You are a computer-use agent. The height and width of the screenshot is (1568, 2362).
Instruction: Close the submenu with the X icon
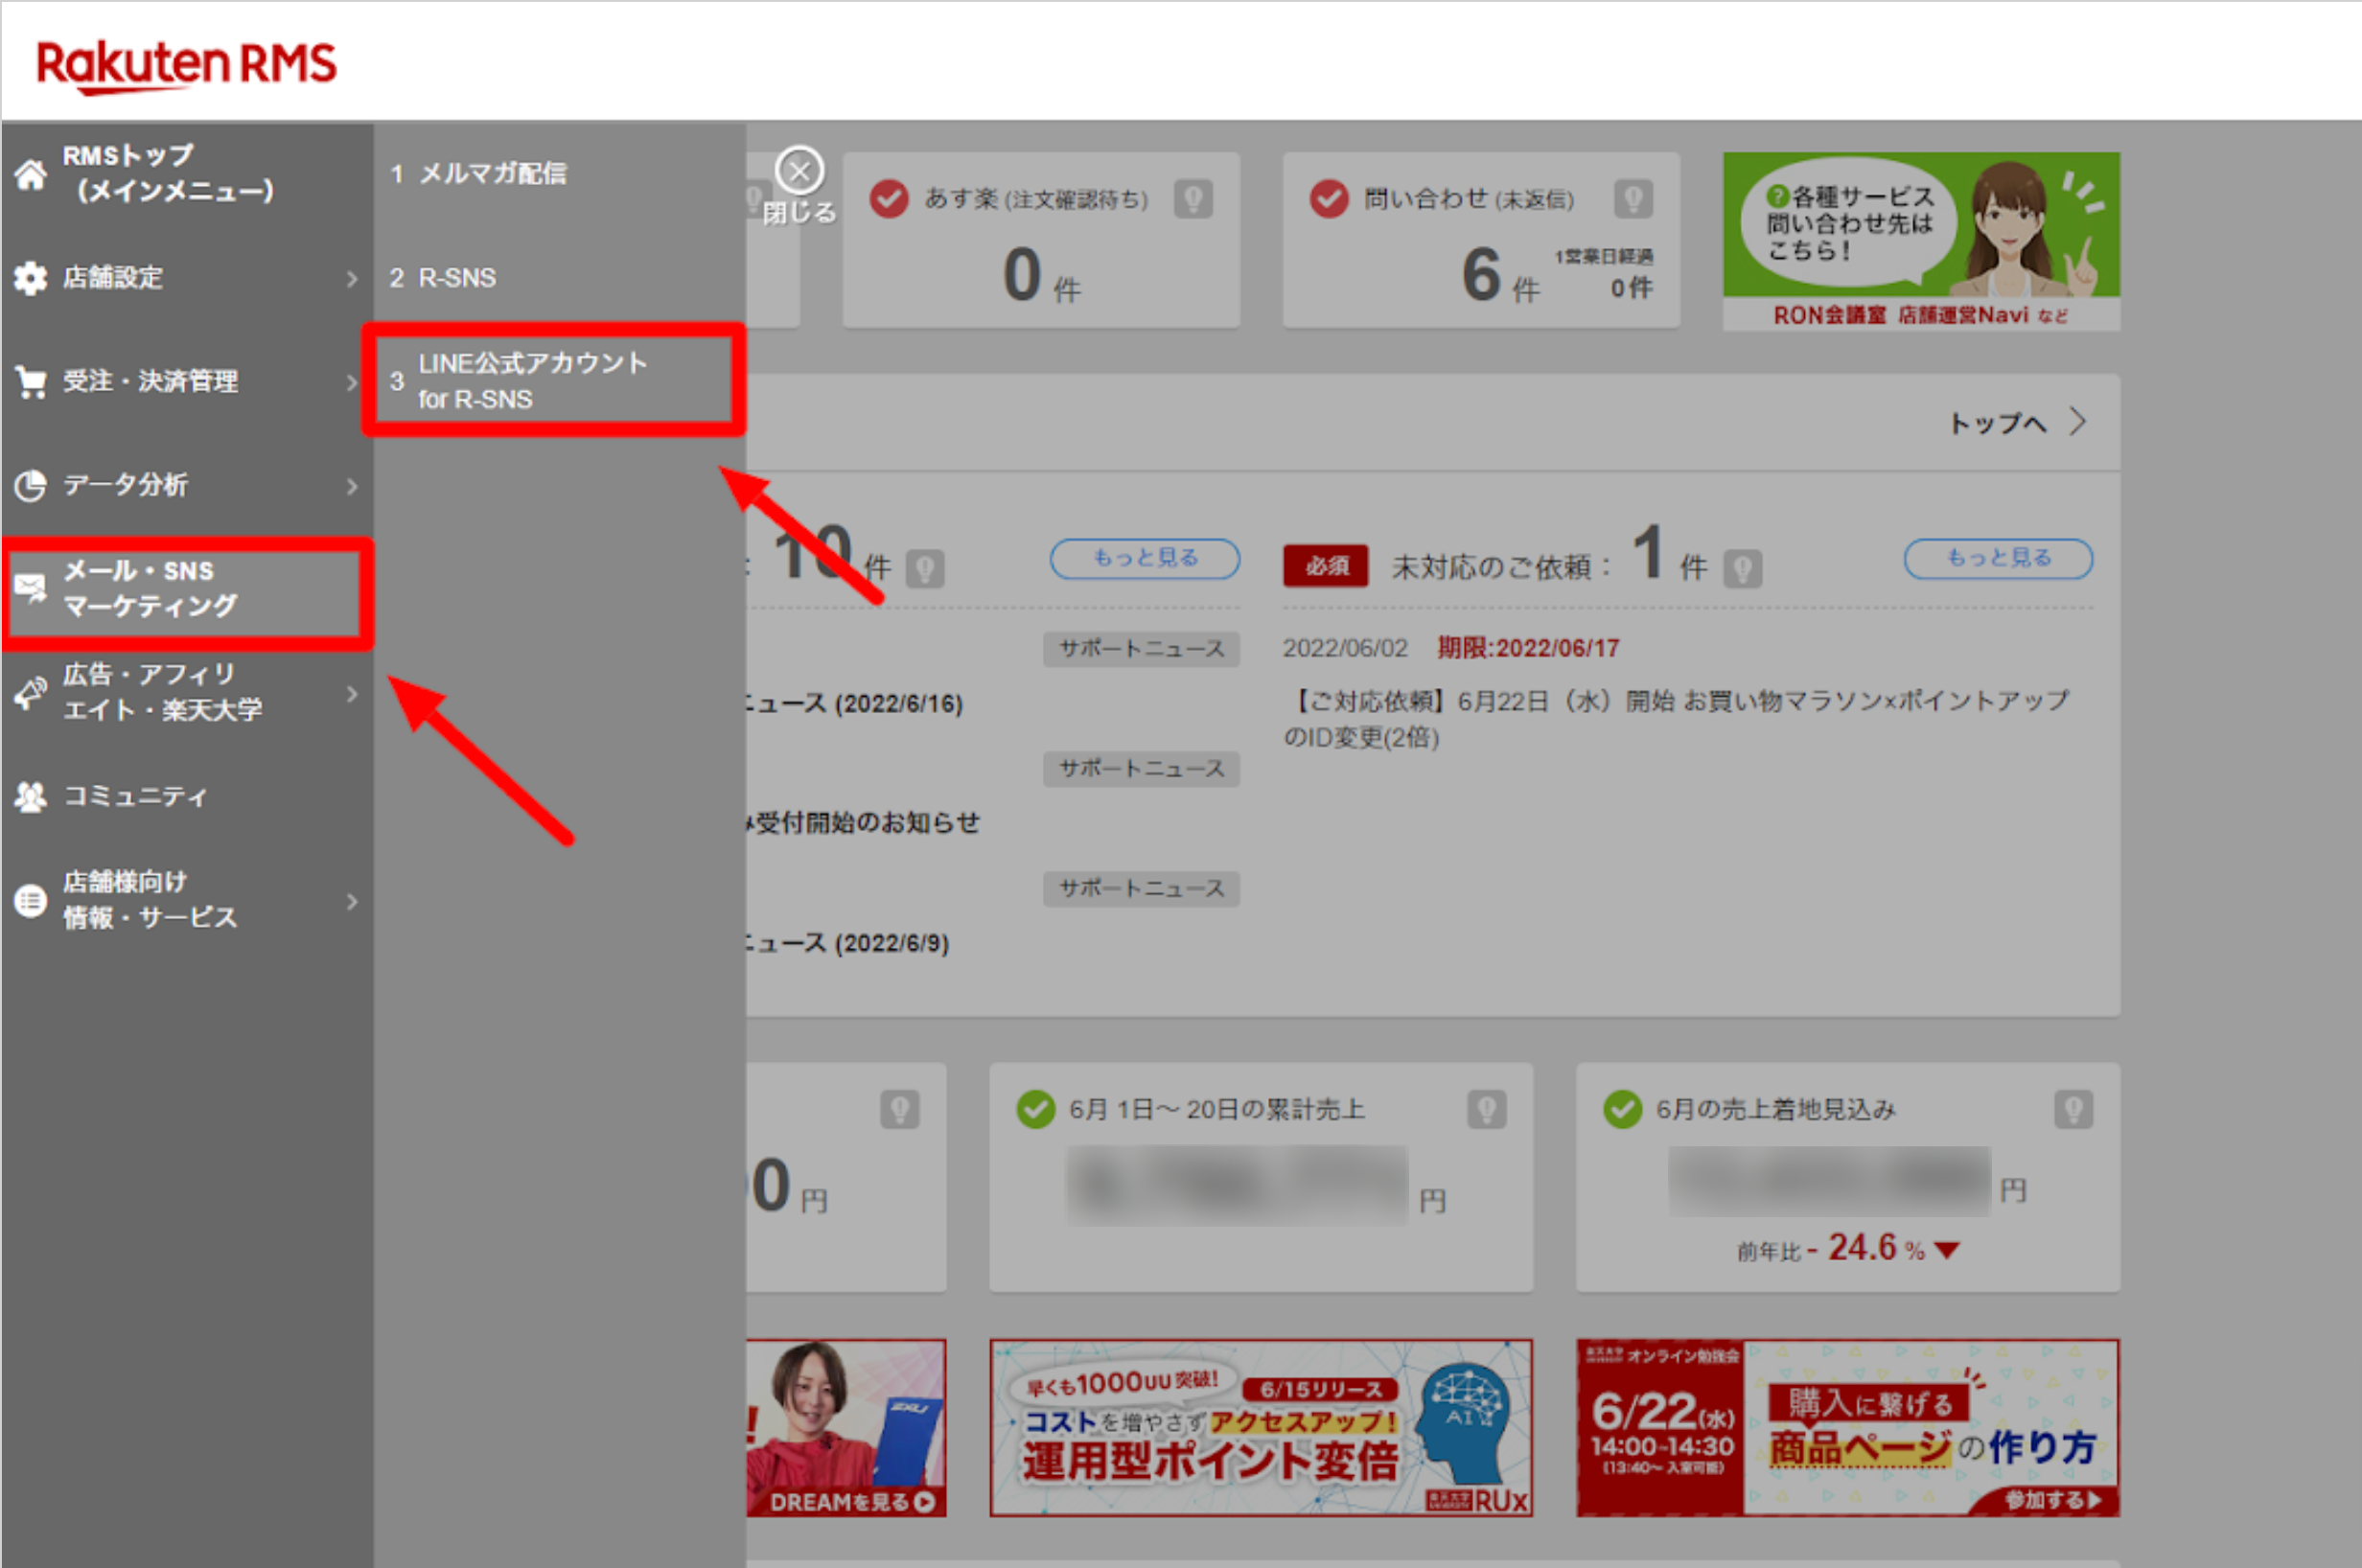799,172
